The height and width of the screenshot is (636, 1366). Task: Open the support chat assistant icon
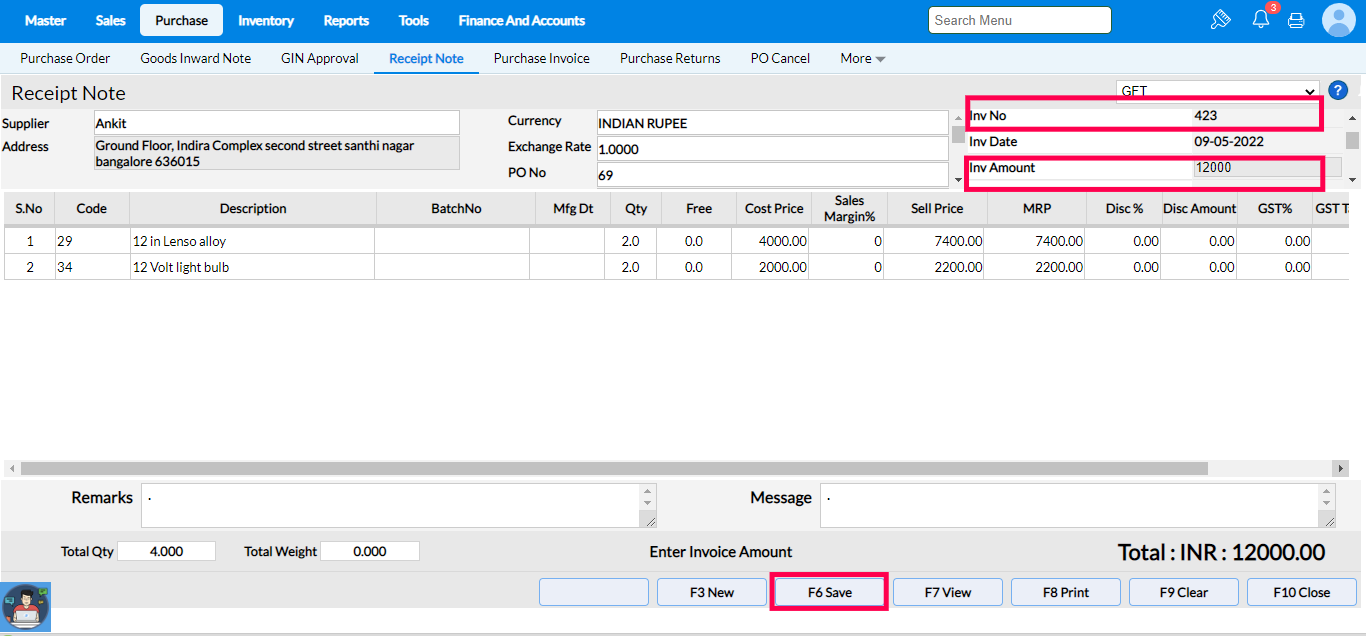(26, 607)
